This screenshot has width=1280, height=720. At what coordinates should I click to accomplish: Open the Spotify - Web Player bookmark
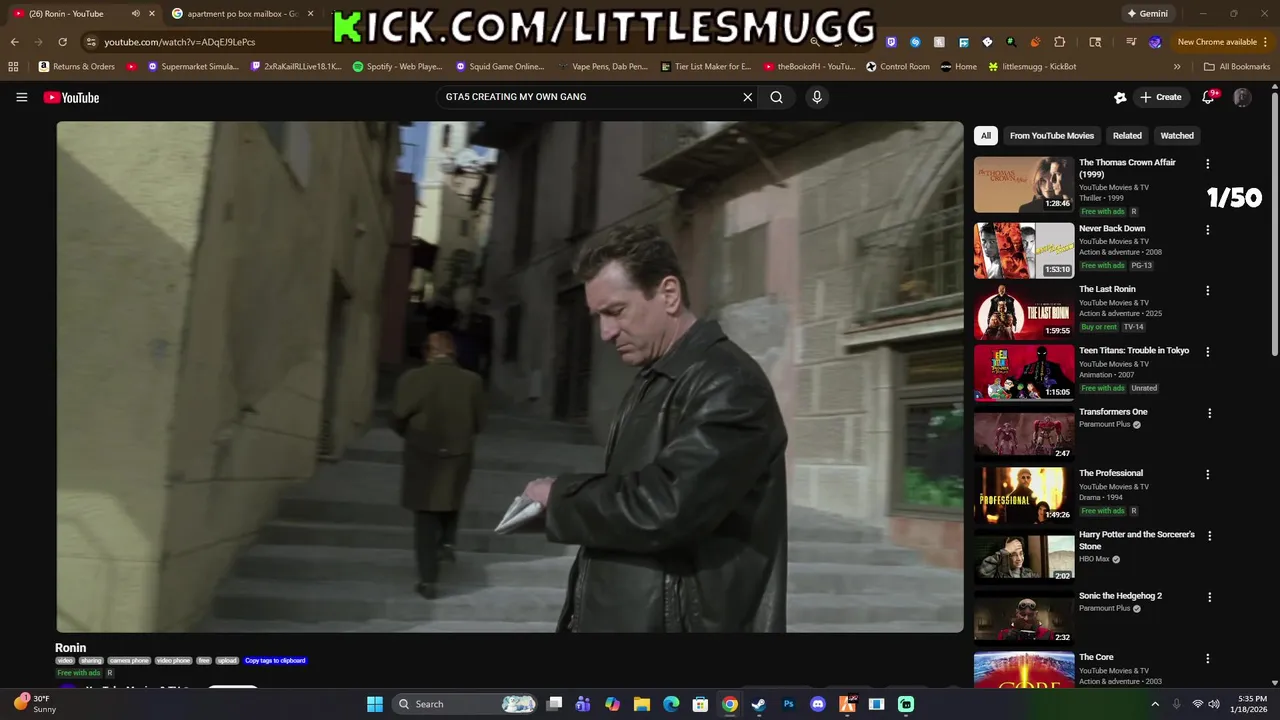(x=398, y=67)
